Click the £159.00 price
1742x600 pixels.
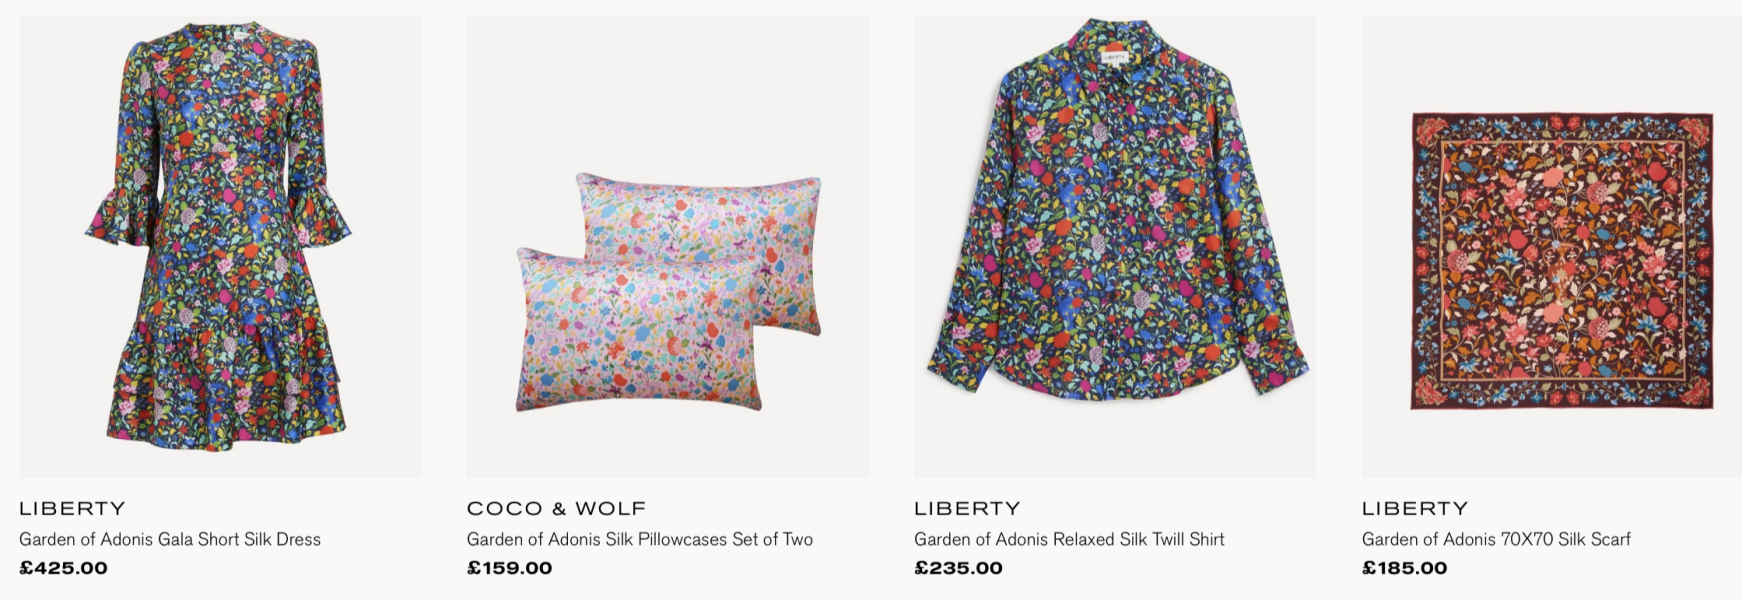509,568
